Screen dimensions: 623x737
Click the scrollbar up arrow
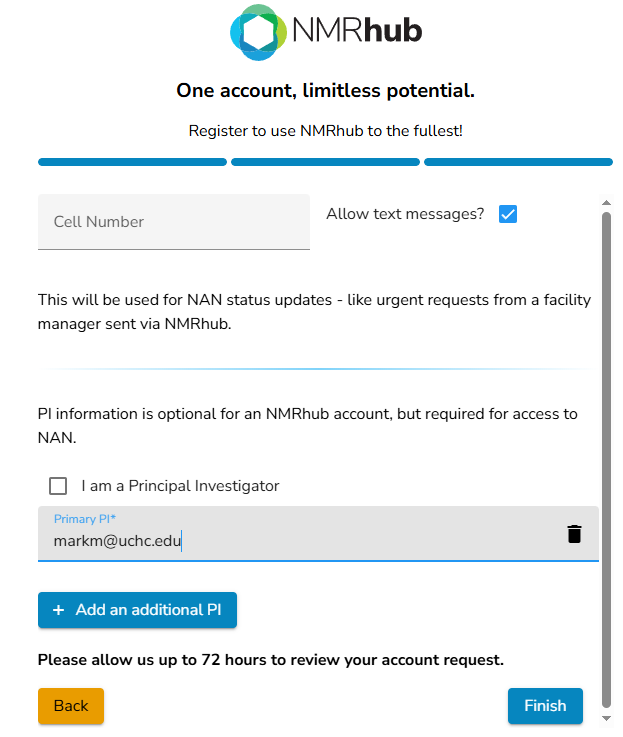point(605,202)
